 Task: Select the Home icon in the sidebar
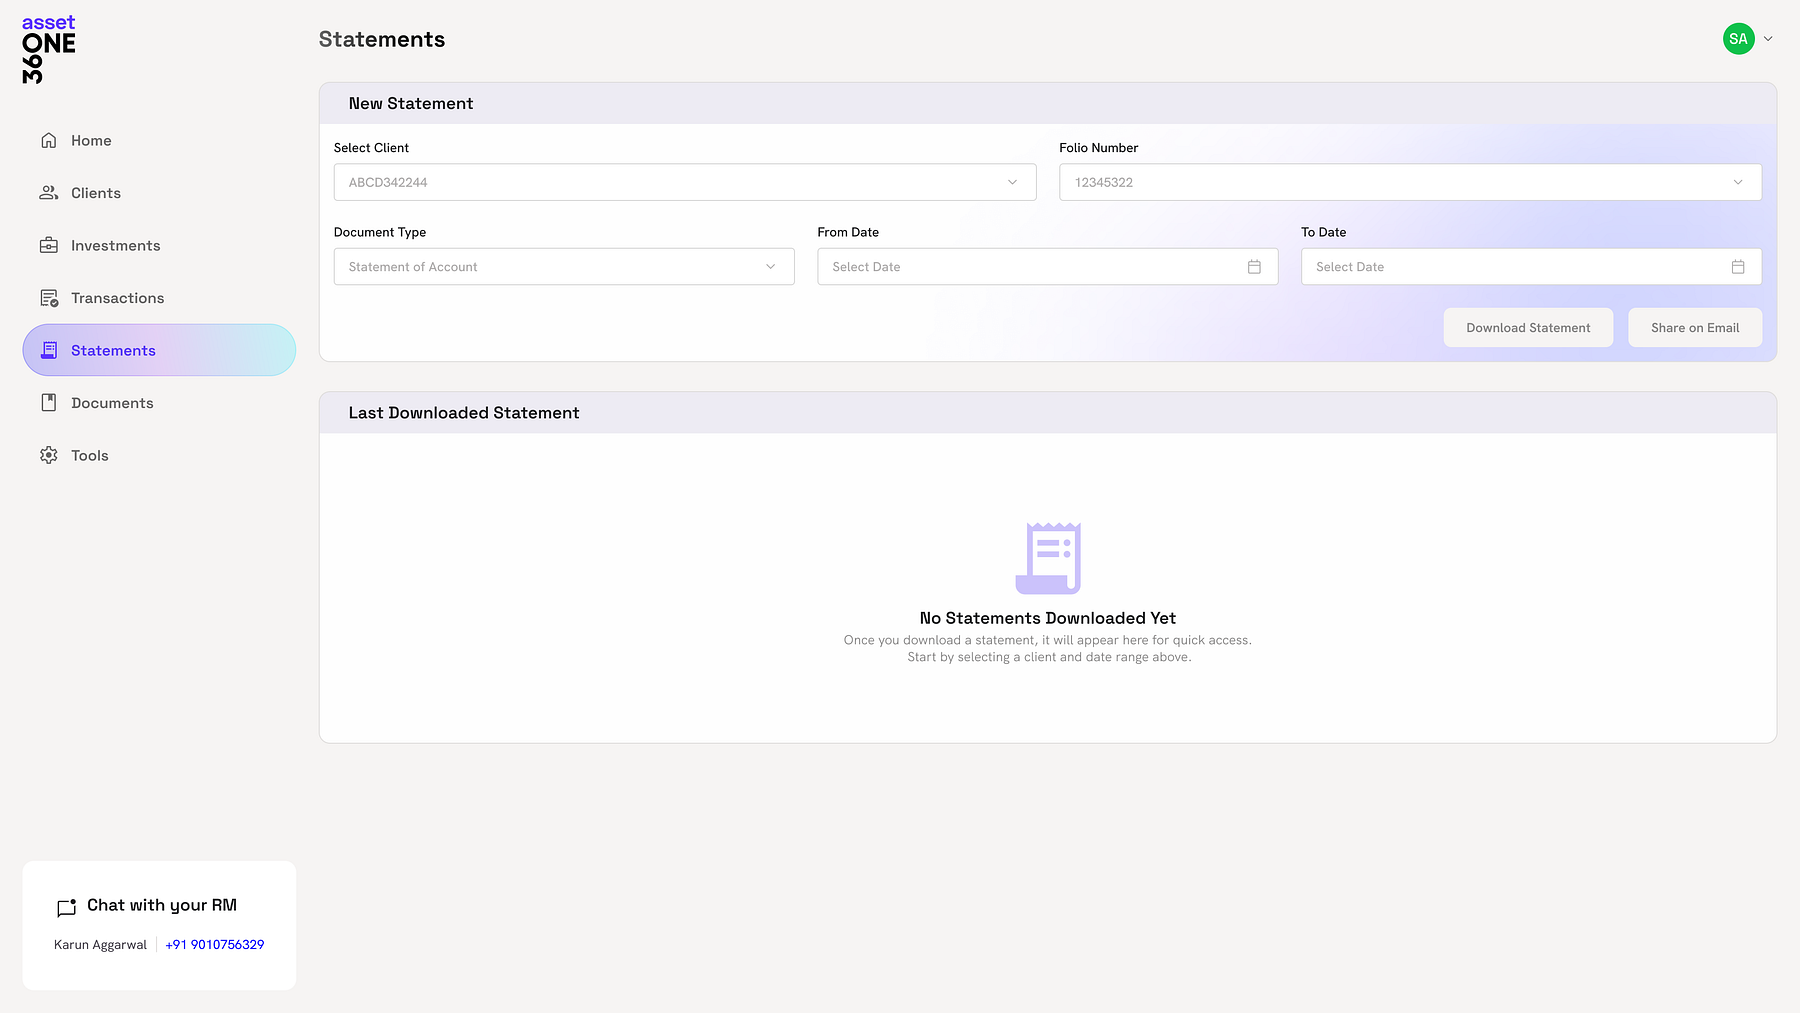(x=48, y=140)
